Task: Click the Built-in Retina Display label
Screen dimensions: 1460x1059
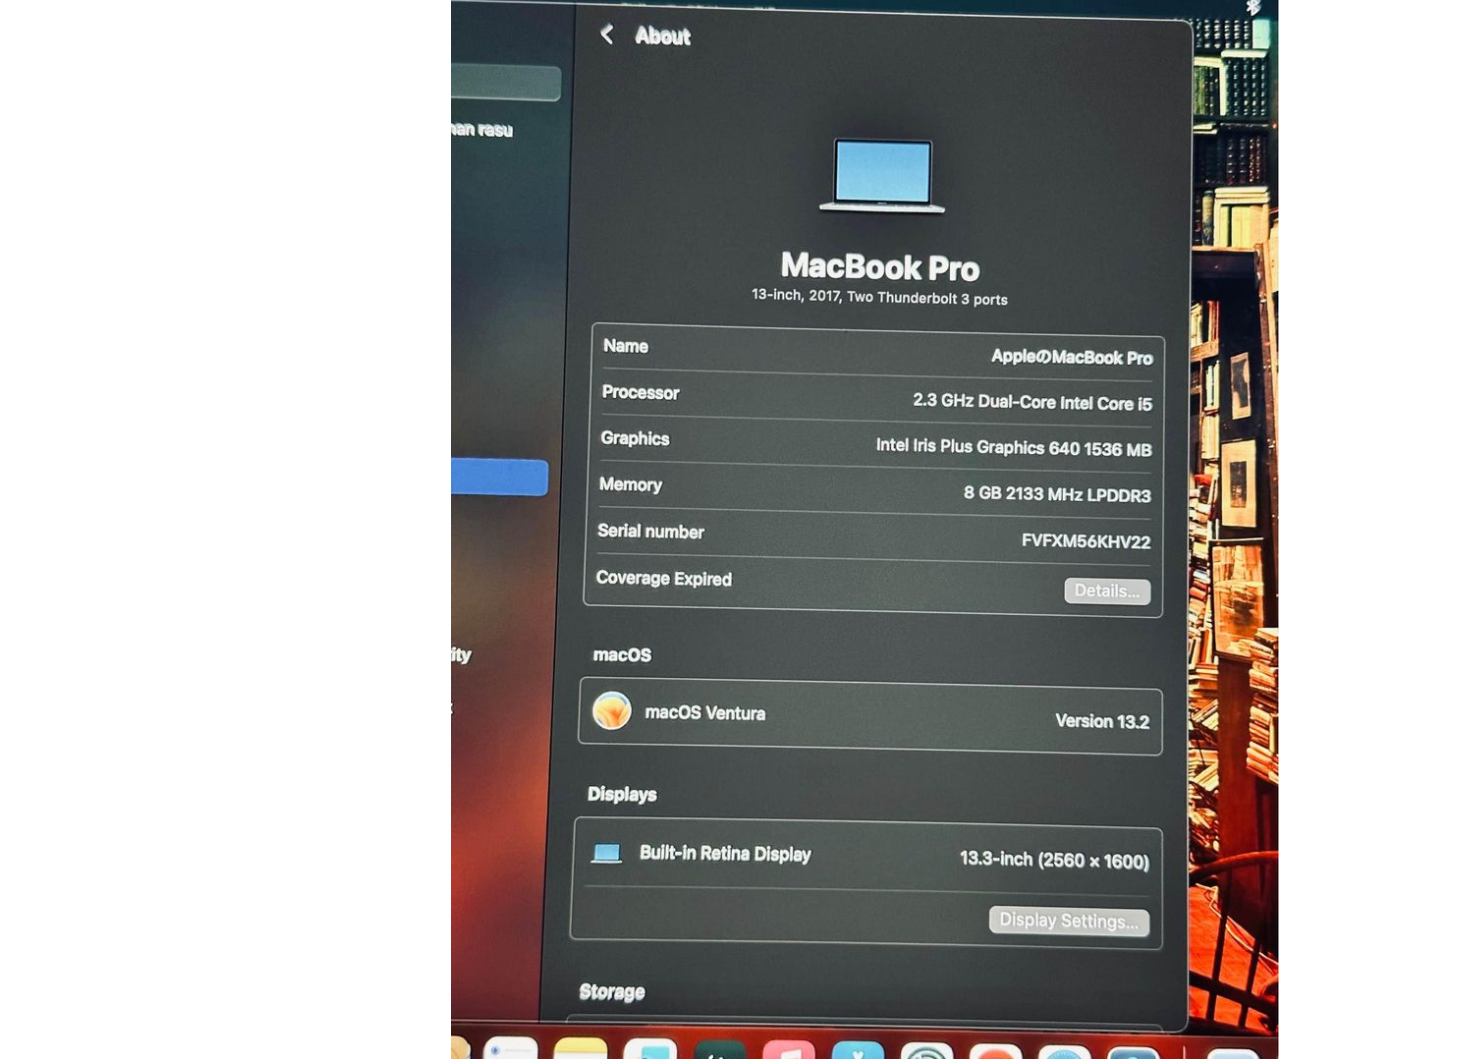Action: point(725,854)
